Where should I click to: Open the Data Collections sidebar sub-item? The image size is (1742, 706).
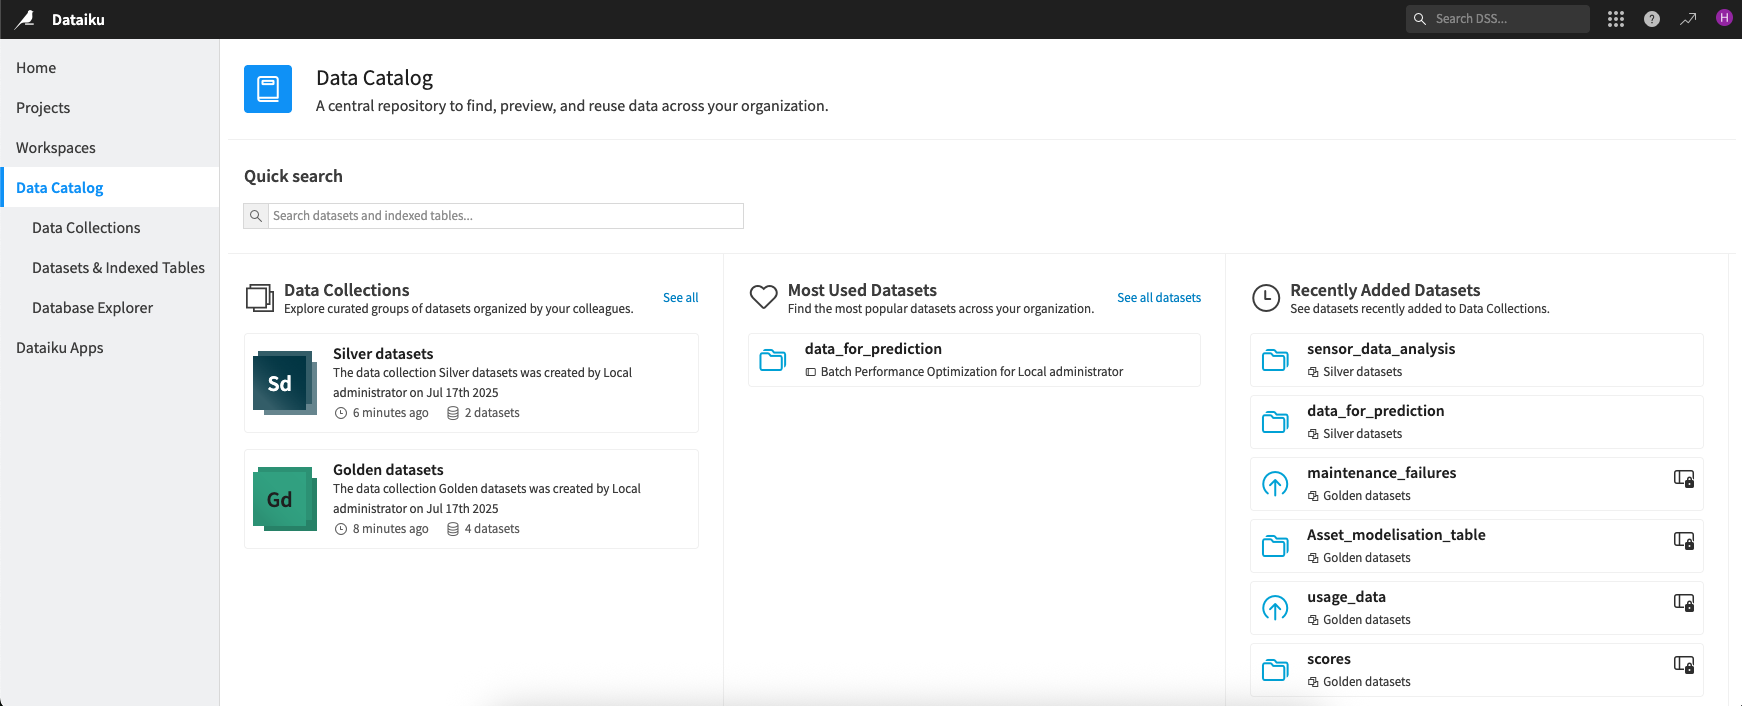coord(110,228)
